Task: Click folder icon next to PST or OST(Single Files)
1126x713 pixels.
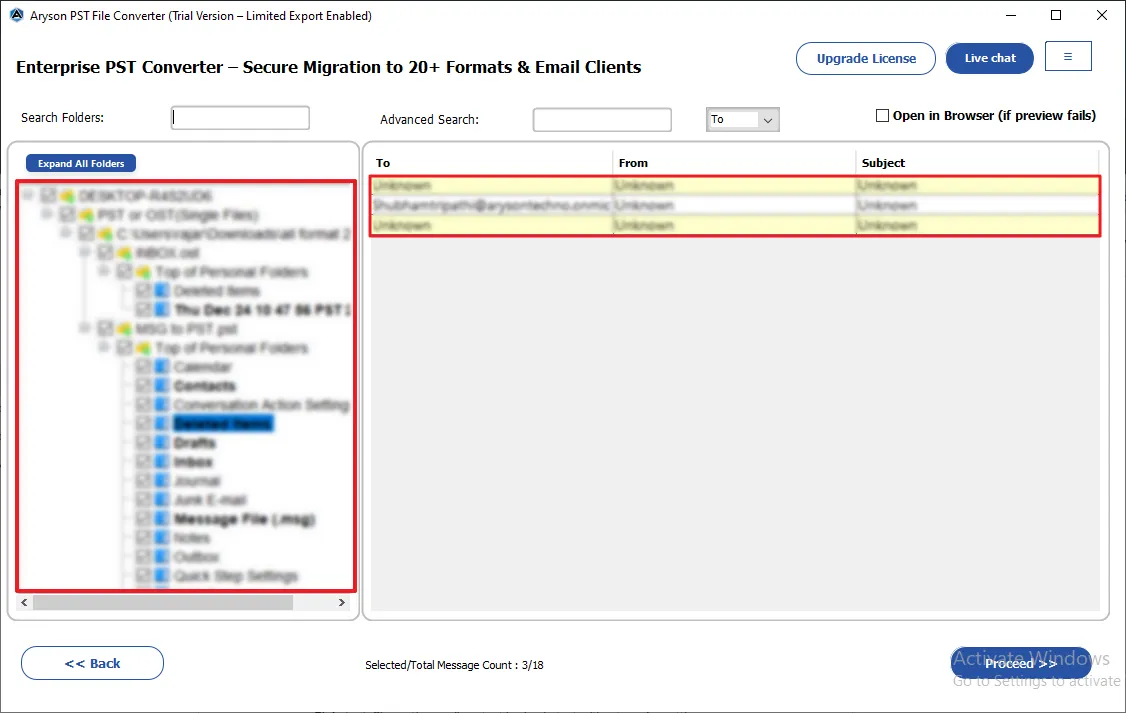Action: coord(87,215)
